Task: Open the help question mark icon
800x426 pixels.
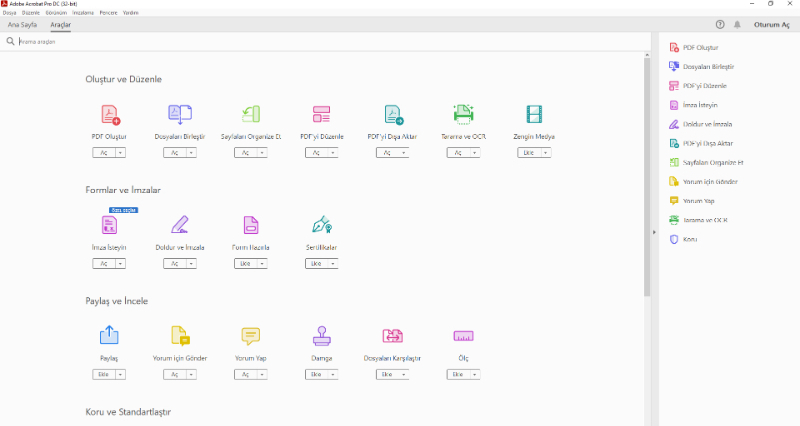Action: (x=720, y=24)
